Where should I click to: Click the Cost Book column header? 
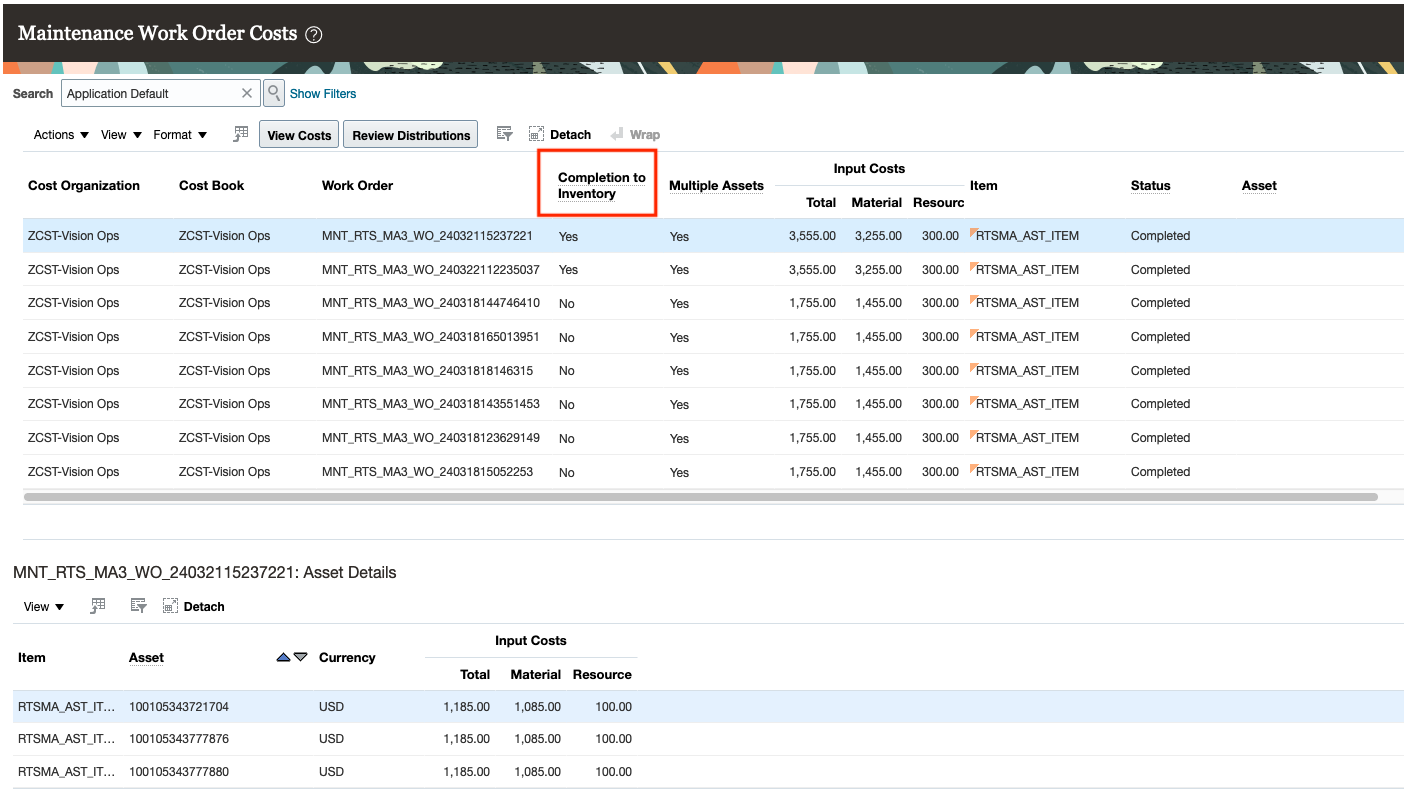coord(212,185)
